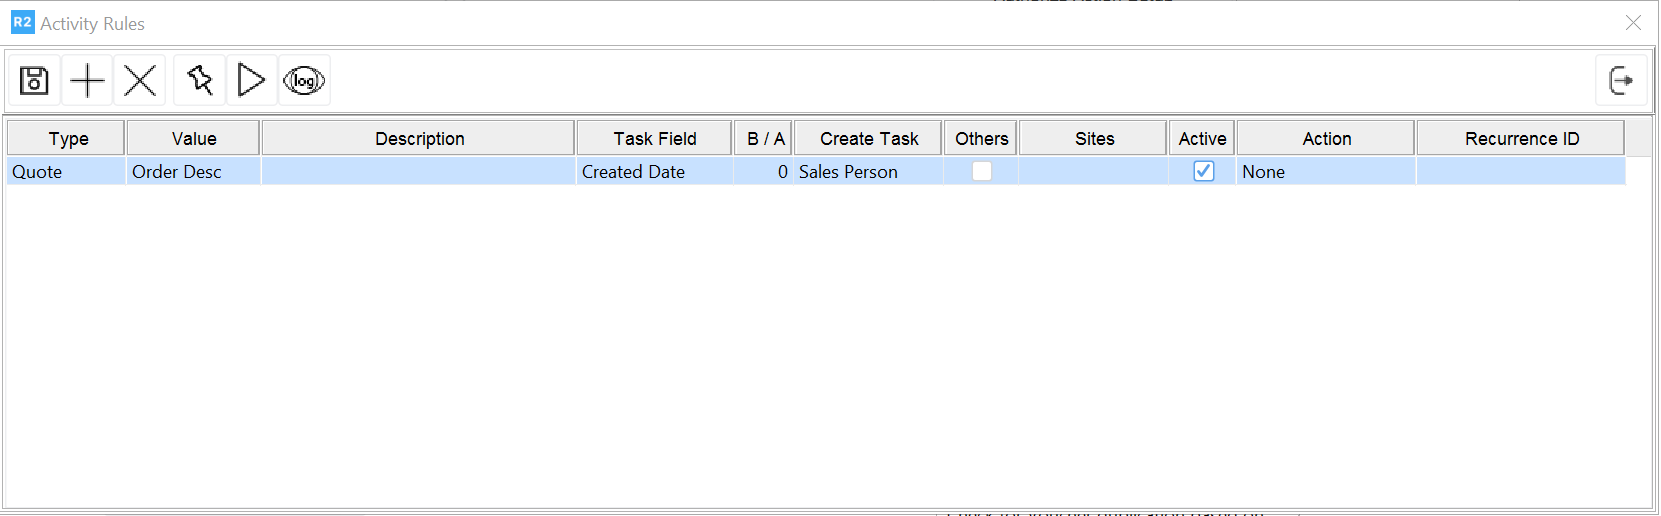
Task: Add a new activity rule
Action: [x=88, y=80]
